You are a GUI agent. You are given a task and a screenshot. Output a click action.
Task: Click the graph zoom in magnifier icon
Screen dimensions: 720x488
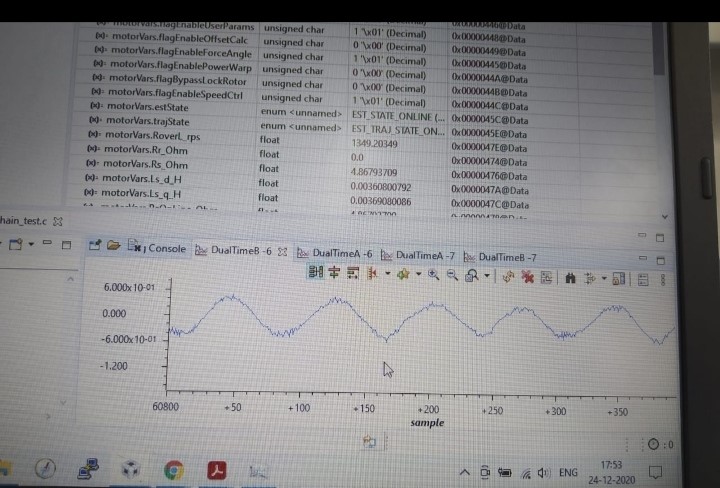pyautogui.click(x=433, y=275)
